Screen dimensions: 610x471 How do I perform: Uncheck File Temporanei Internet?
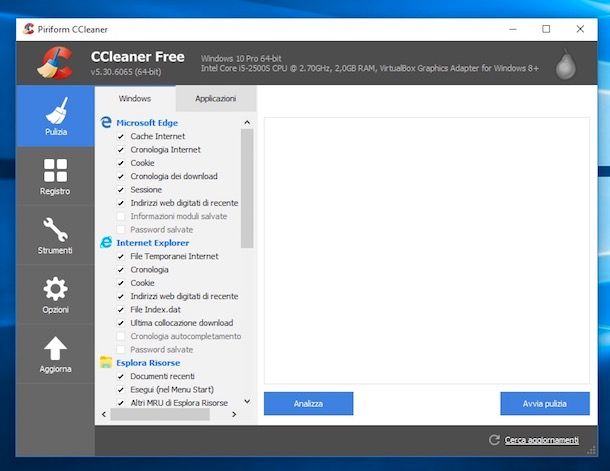[121, 256]
